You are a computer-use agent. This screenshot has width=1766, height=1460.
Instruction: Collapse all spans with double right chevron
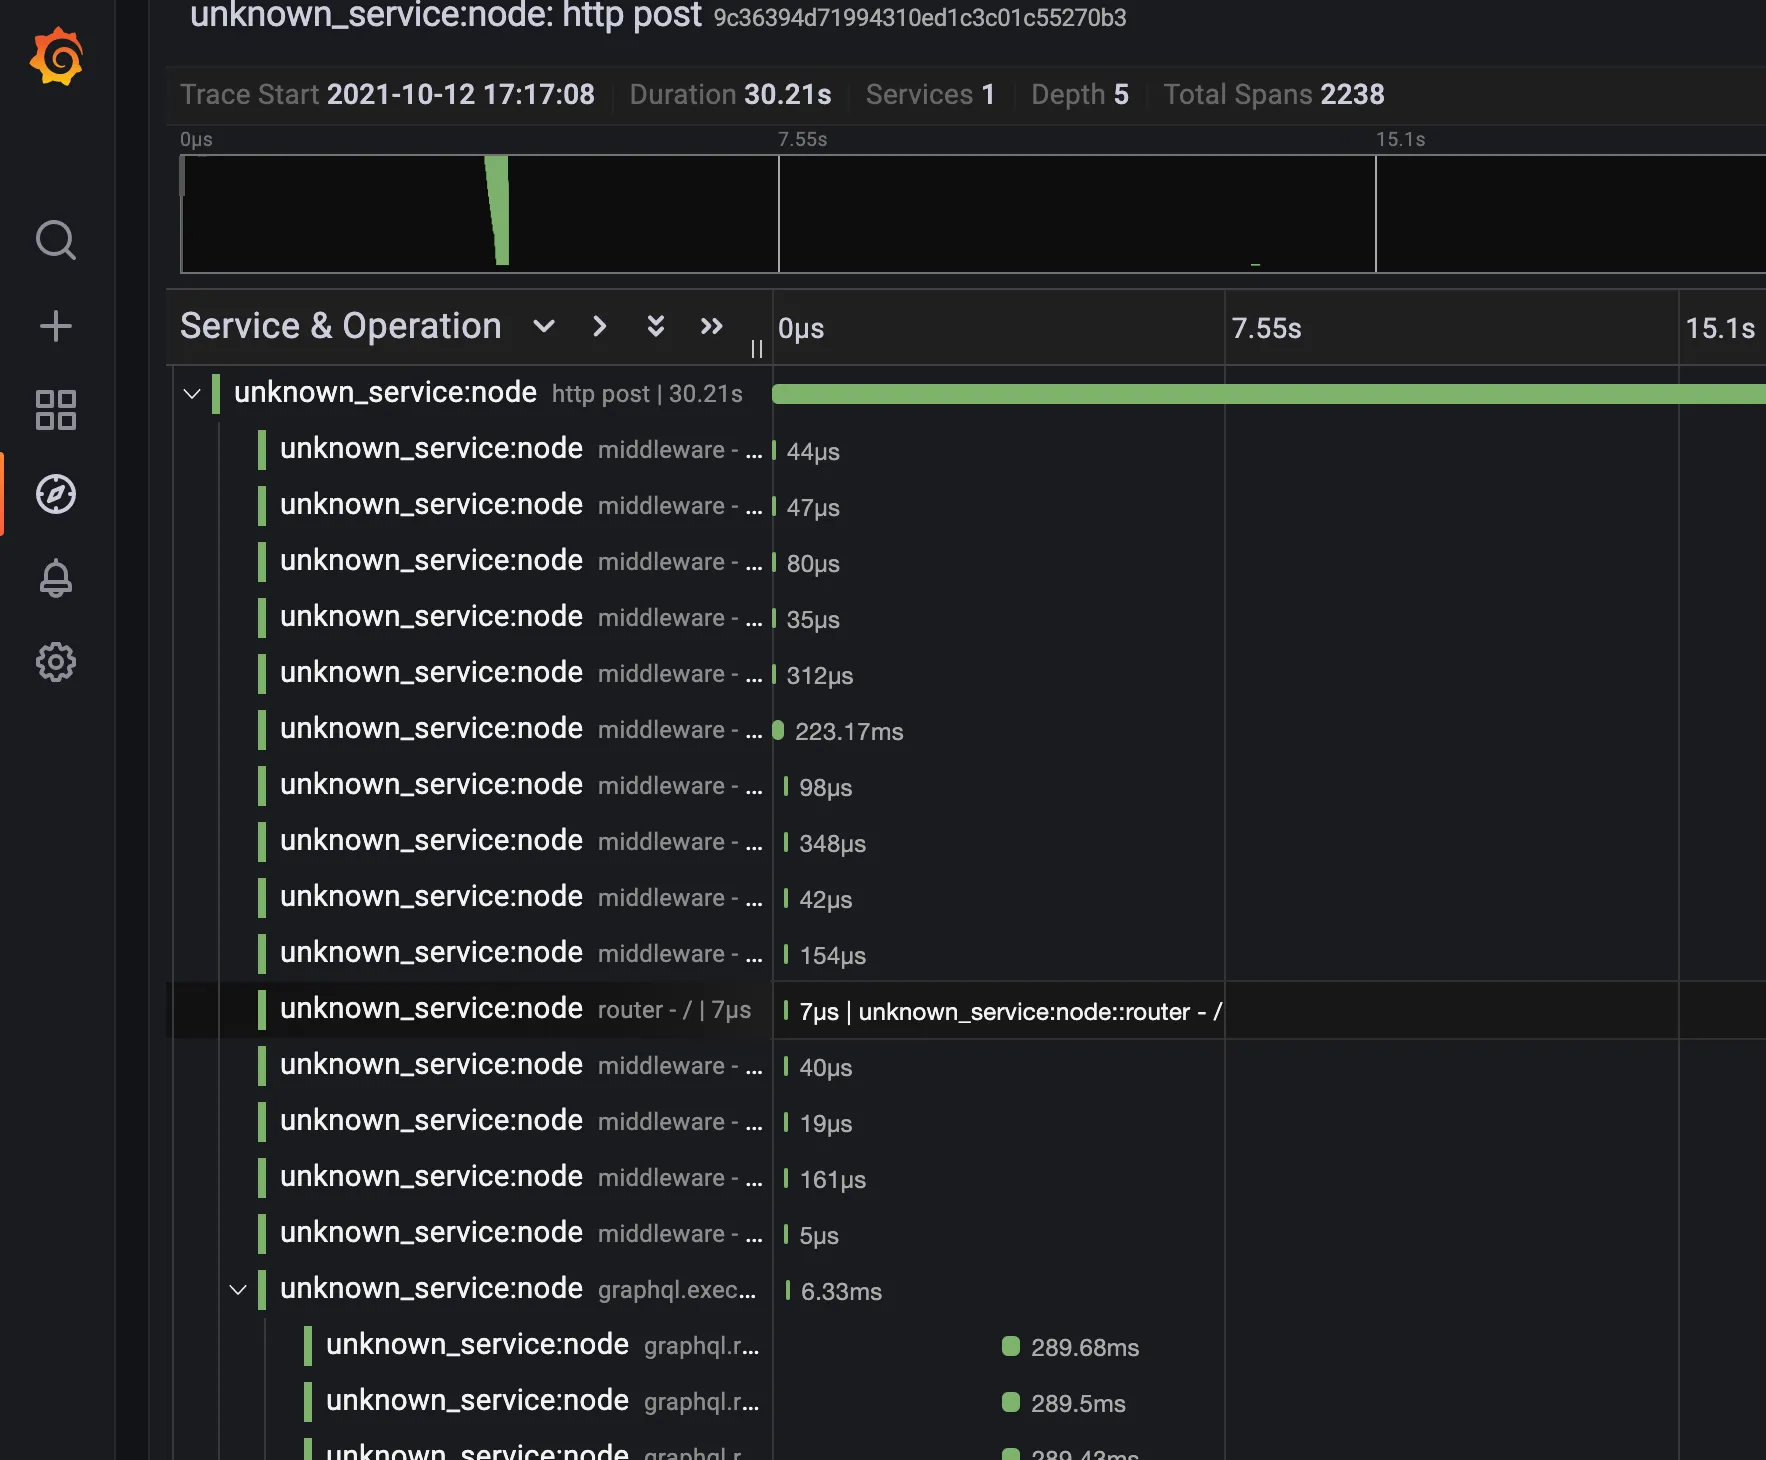[712, 326]
